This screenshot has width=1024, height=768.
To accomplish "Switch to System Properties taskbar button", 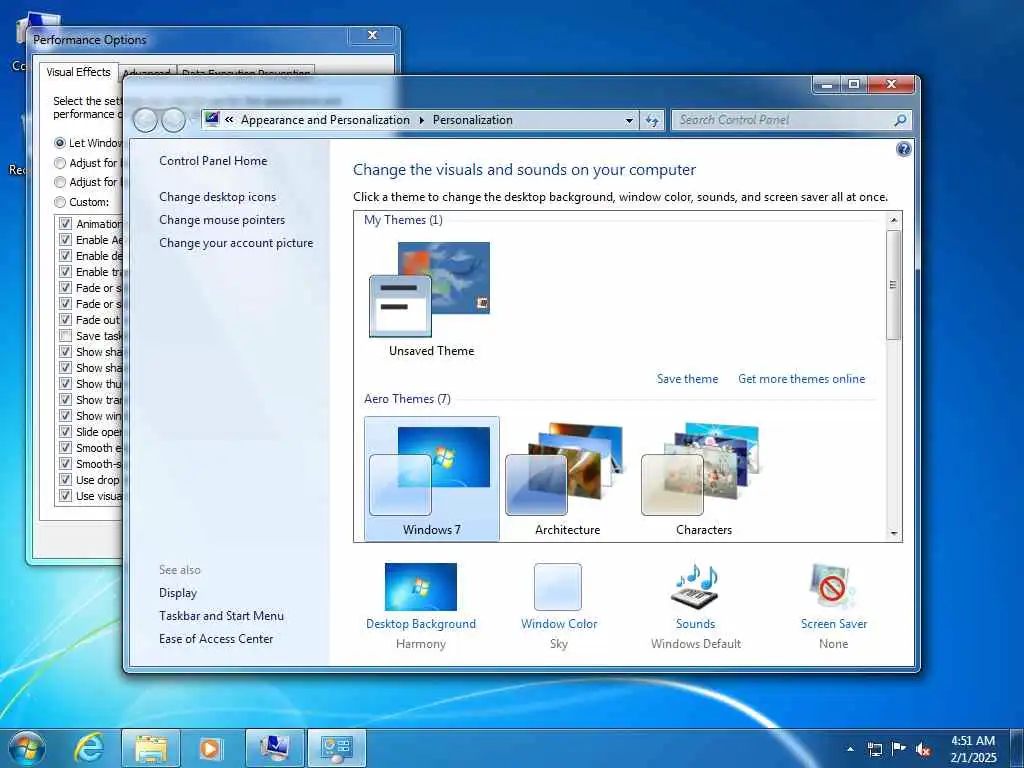I will click(274, 748).
